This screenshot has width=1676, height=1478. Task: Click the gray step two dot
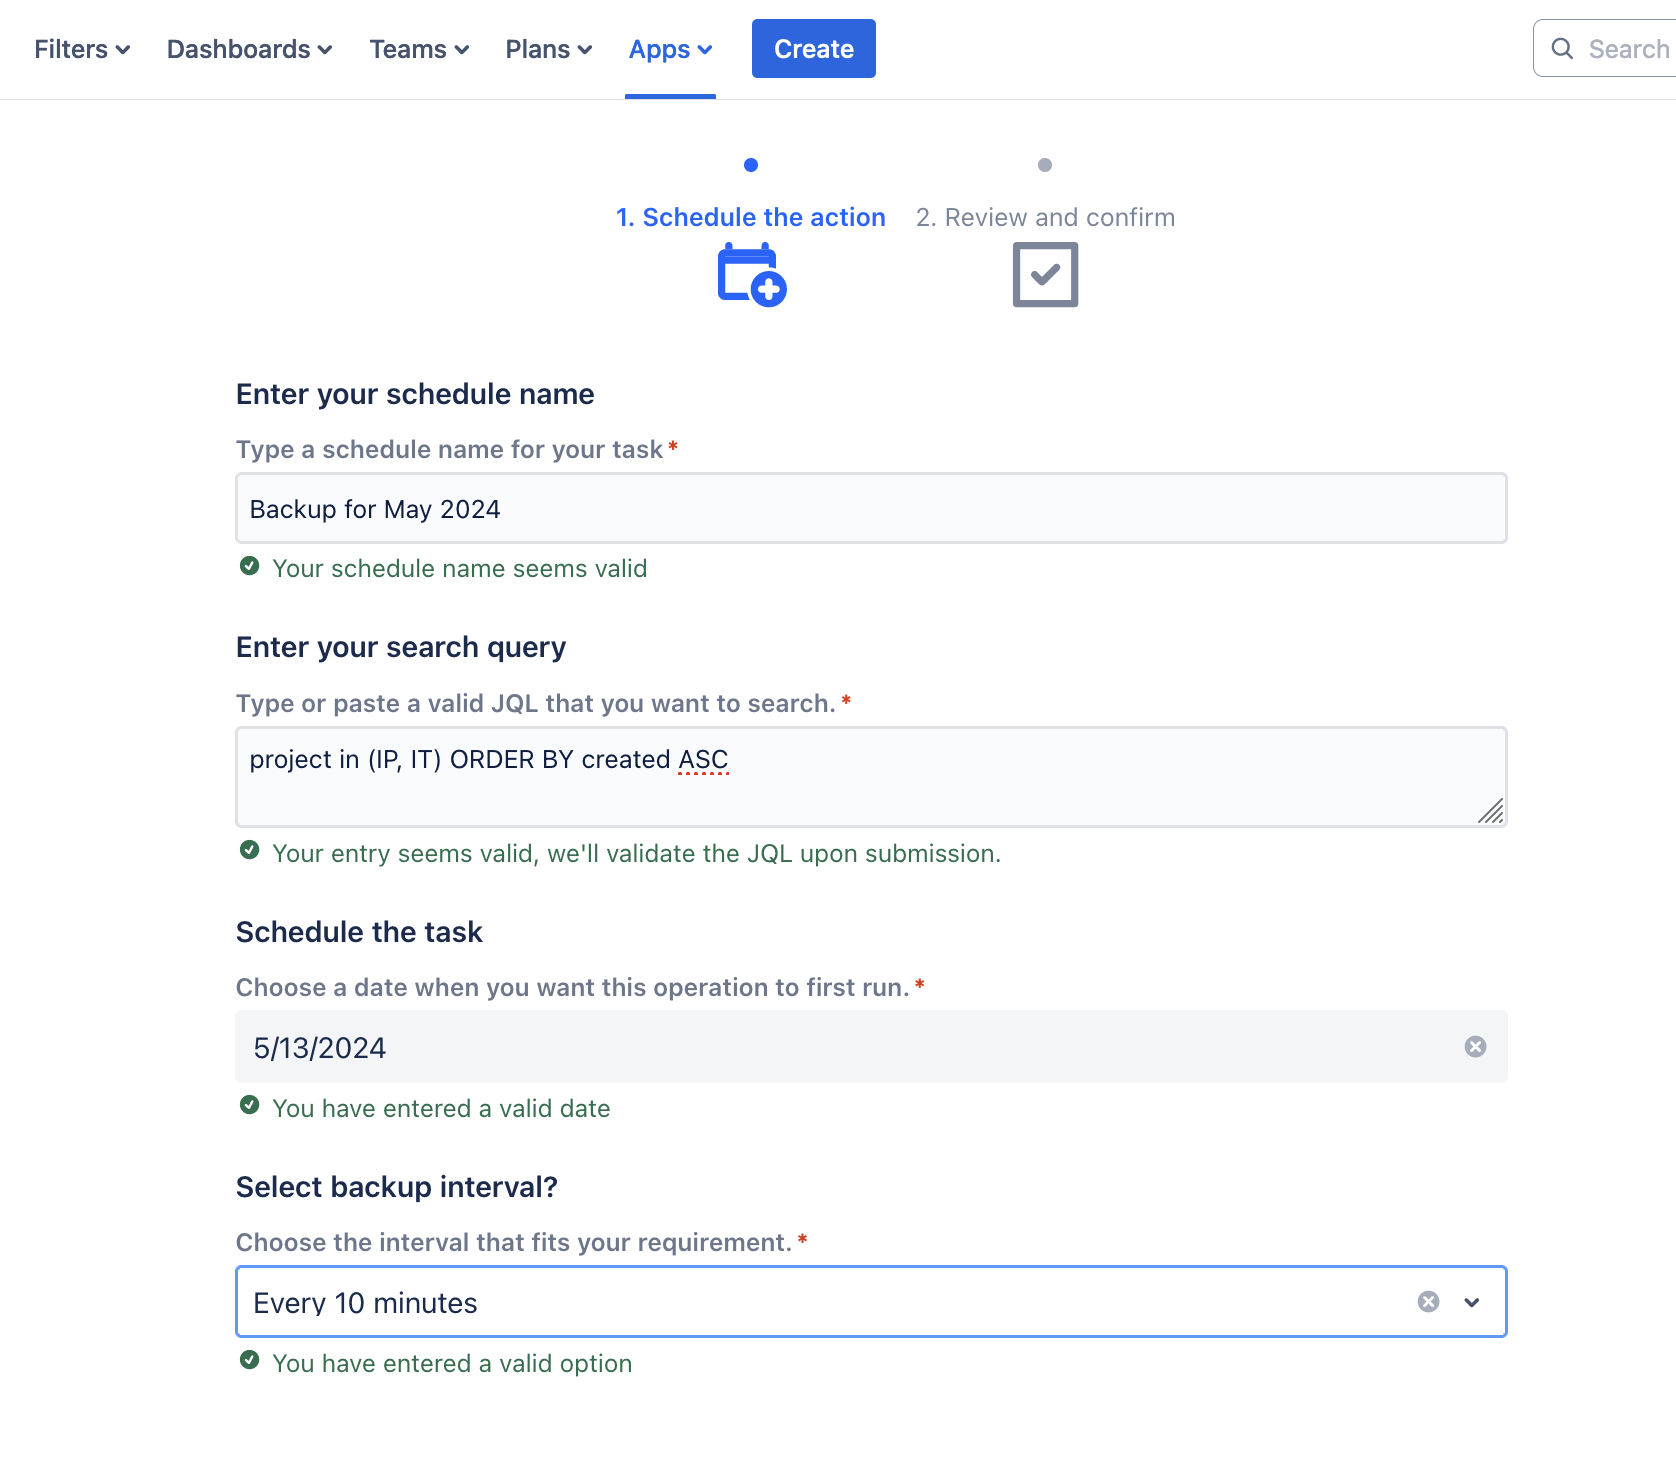[1045, 165]
